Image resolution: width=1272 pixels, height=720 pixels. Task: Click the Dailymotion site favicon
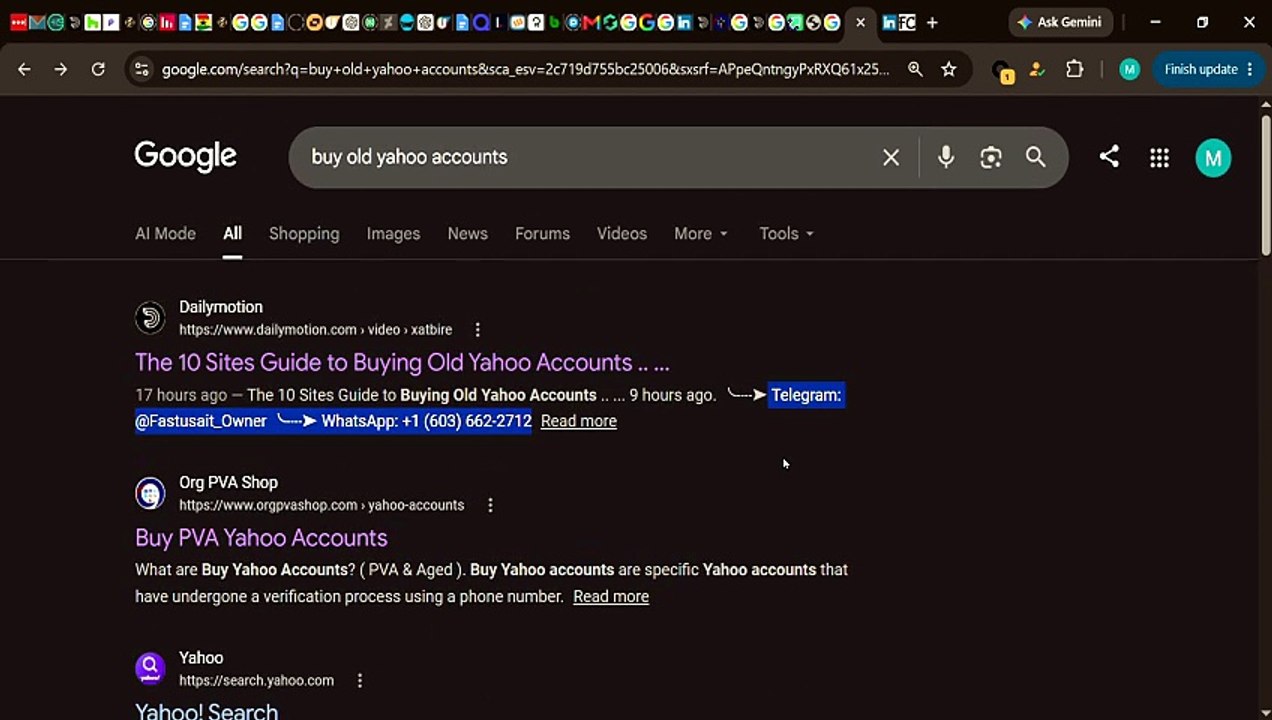click(150, 317)
